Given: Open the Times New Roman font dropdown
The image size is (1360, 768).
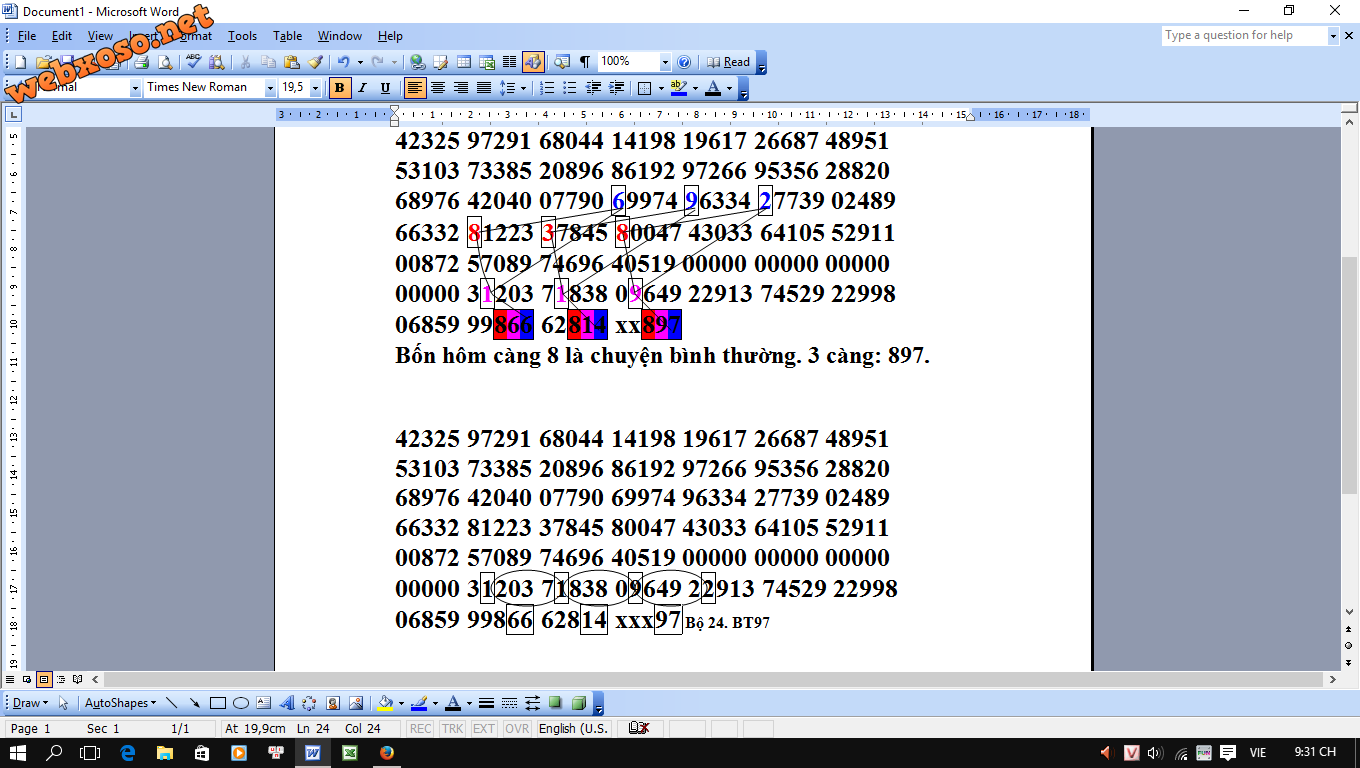Looking at the screenshot, I should 270,88.
